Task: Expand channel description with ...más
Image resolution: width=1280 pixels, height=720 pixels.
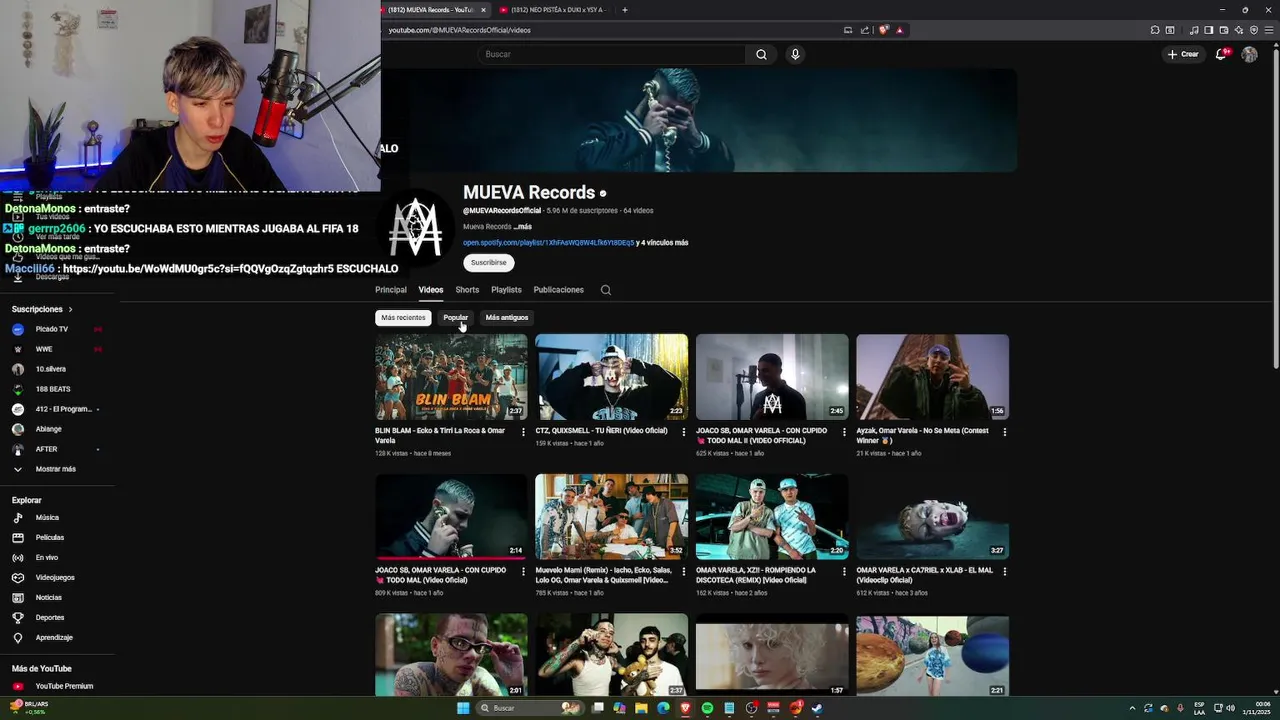Action: click(x=524, y=227)
